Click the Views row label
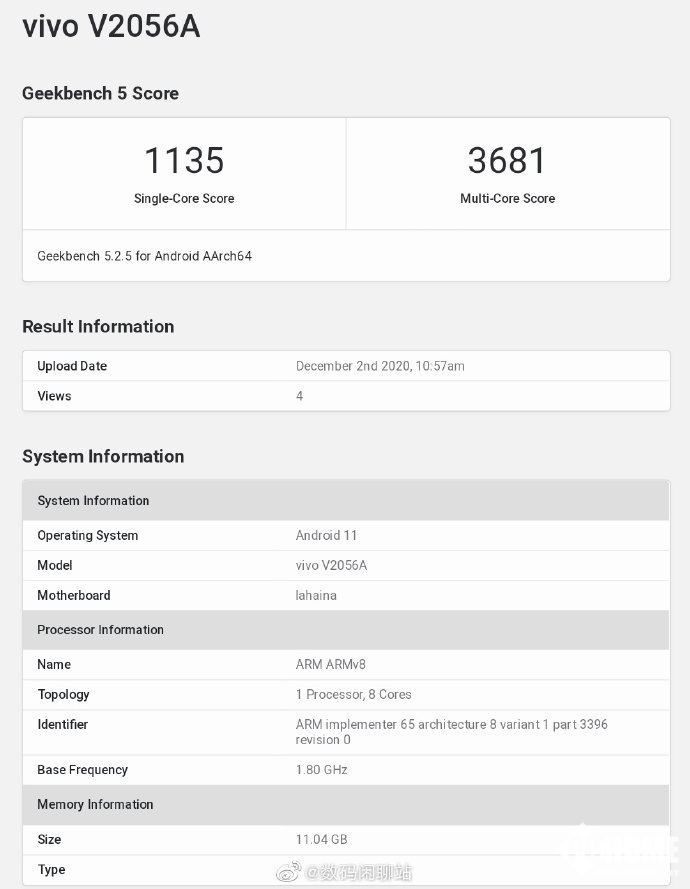The image size is (690, 889). (x=54, y=396)
